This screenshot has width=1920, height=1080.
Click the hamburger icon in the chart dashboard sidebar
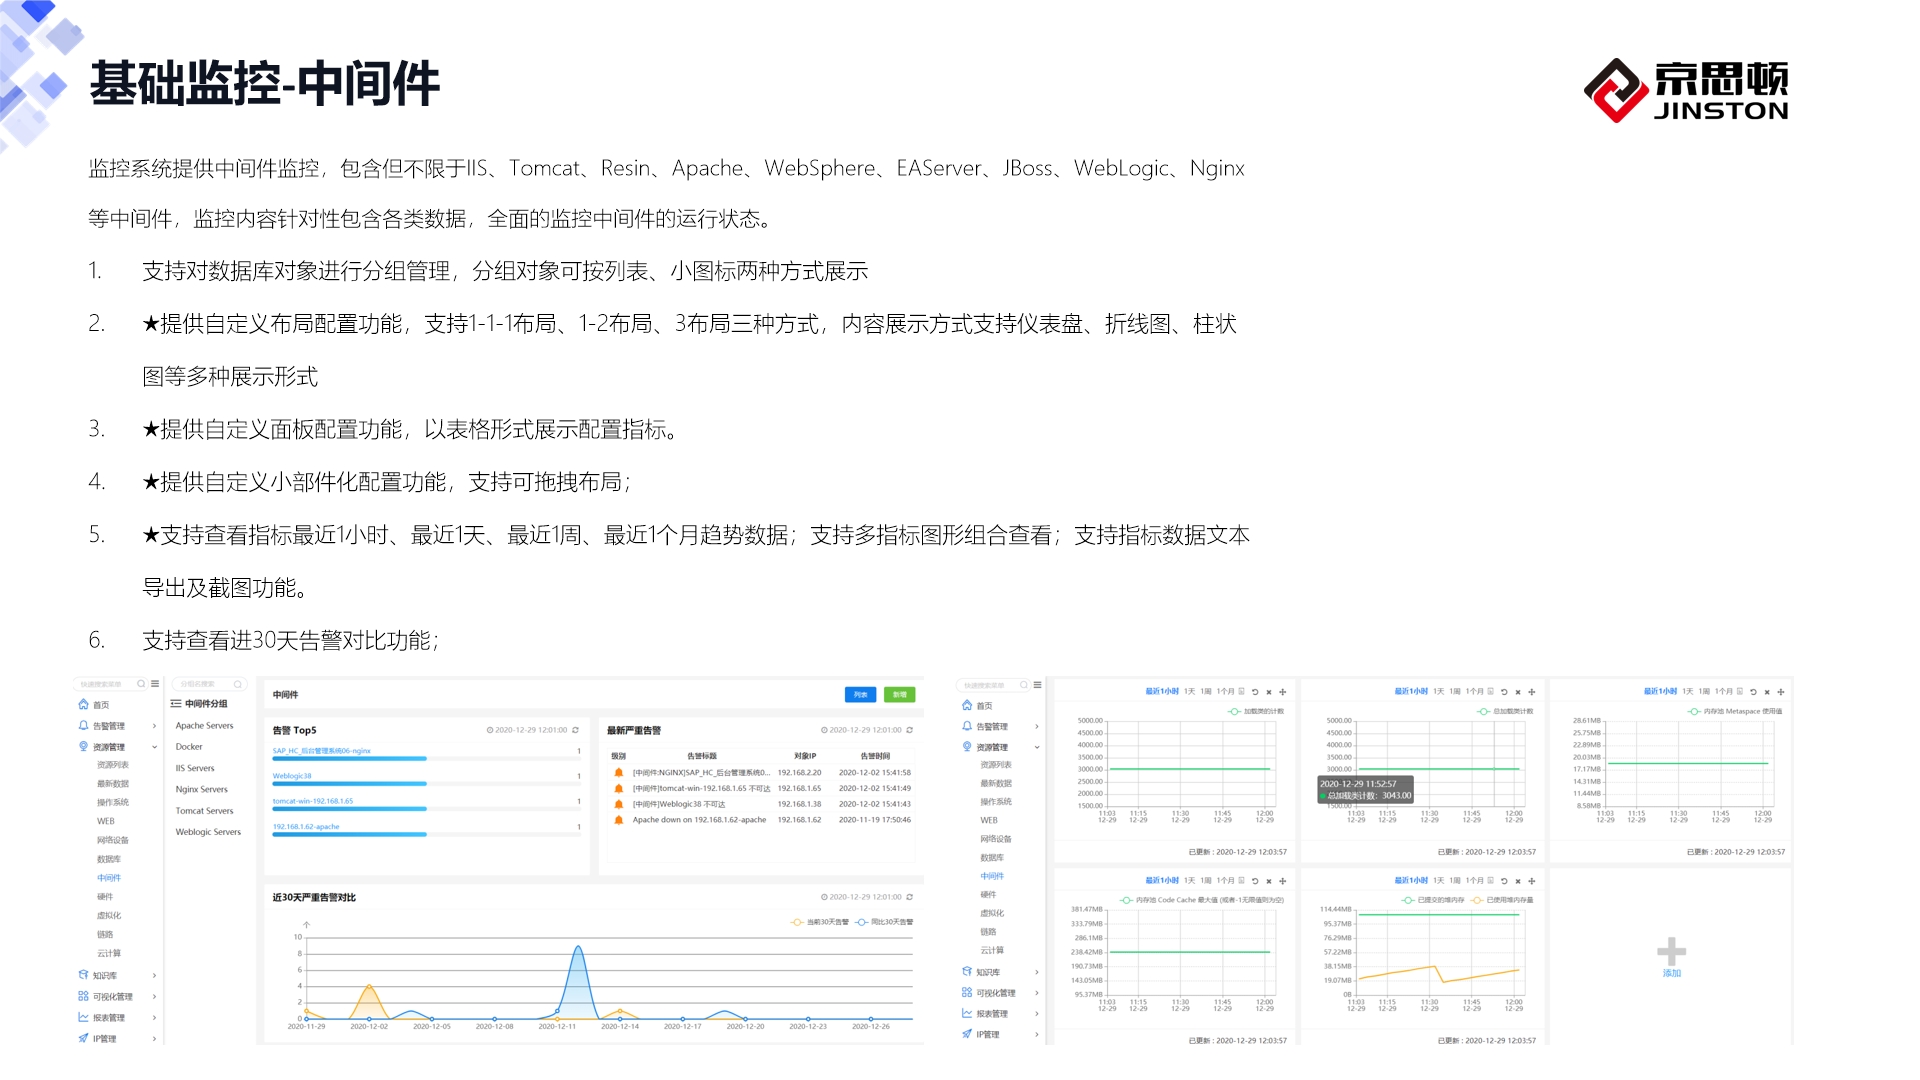(x=1038, y=685)
